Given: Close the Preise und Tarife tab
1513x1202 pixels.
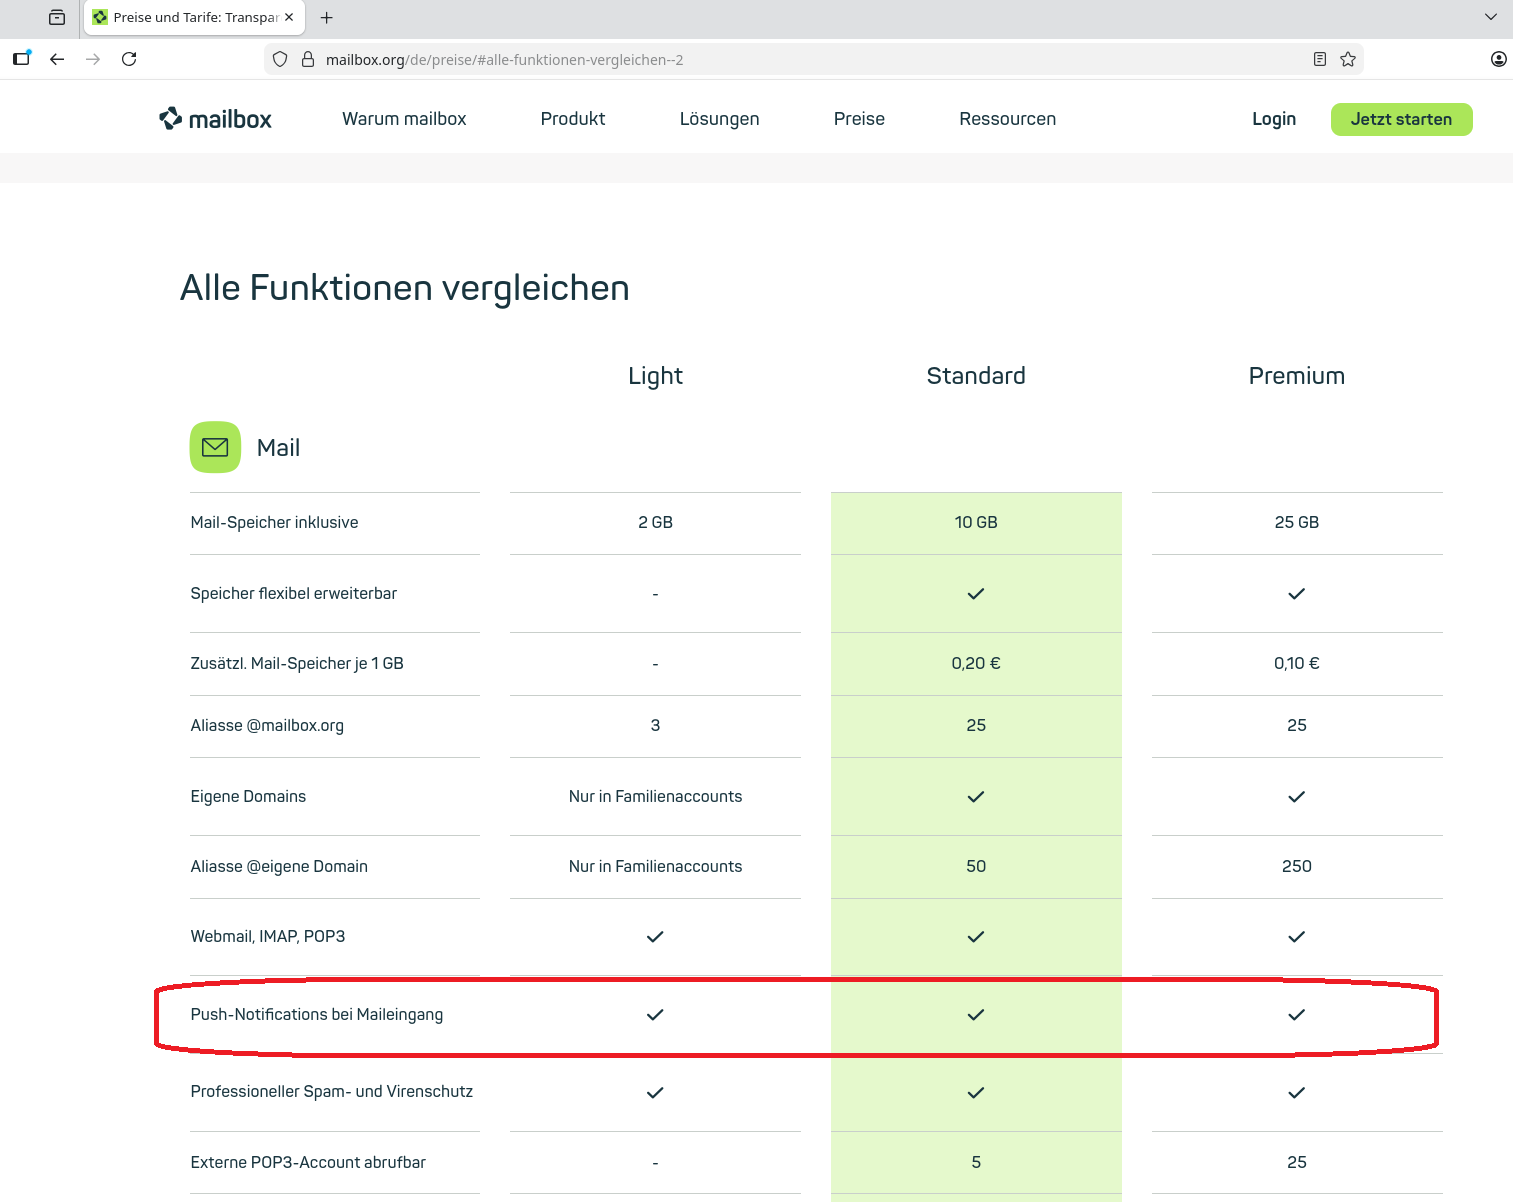Looking at the screenshot, I should pos(289,17).
